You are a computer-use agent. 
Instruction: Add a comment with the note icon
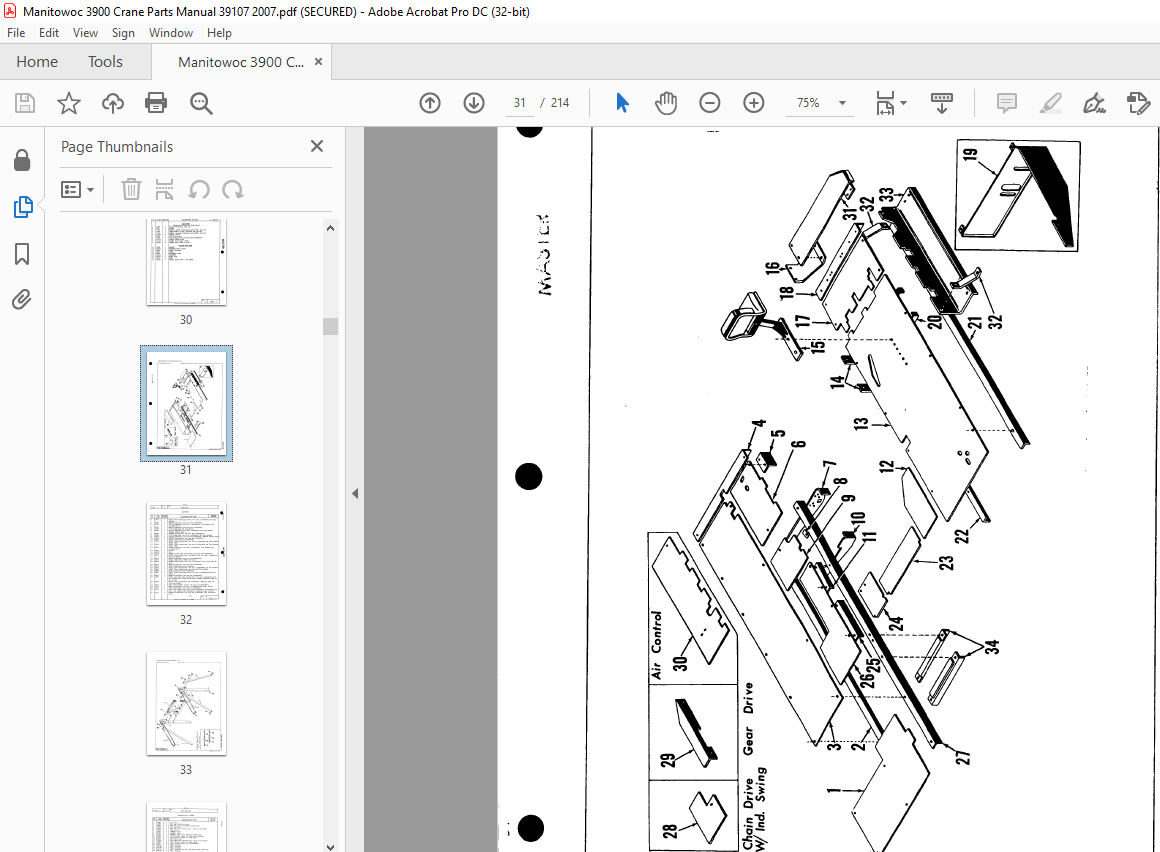[x=1007, y=103]
